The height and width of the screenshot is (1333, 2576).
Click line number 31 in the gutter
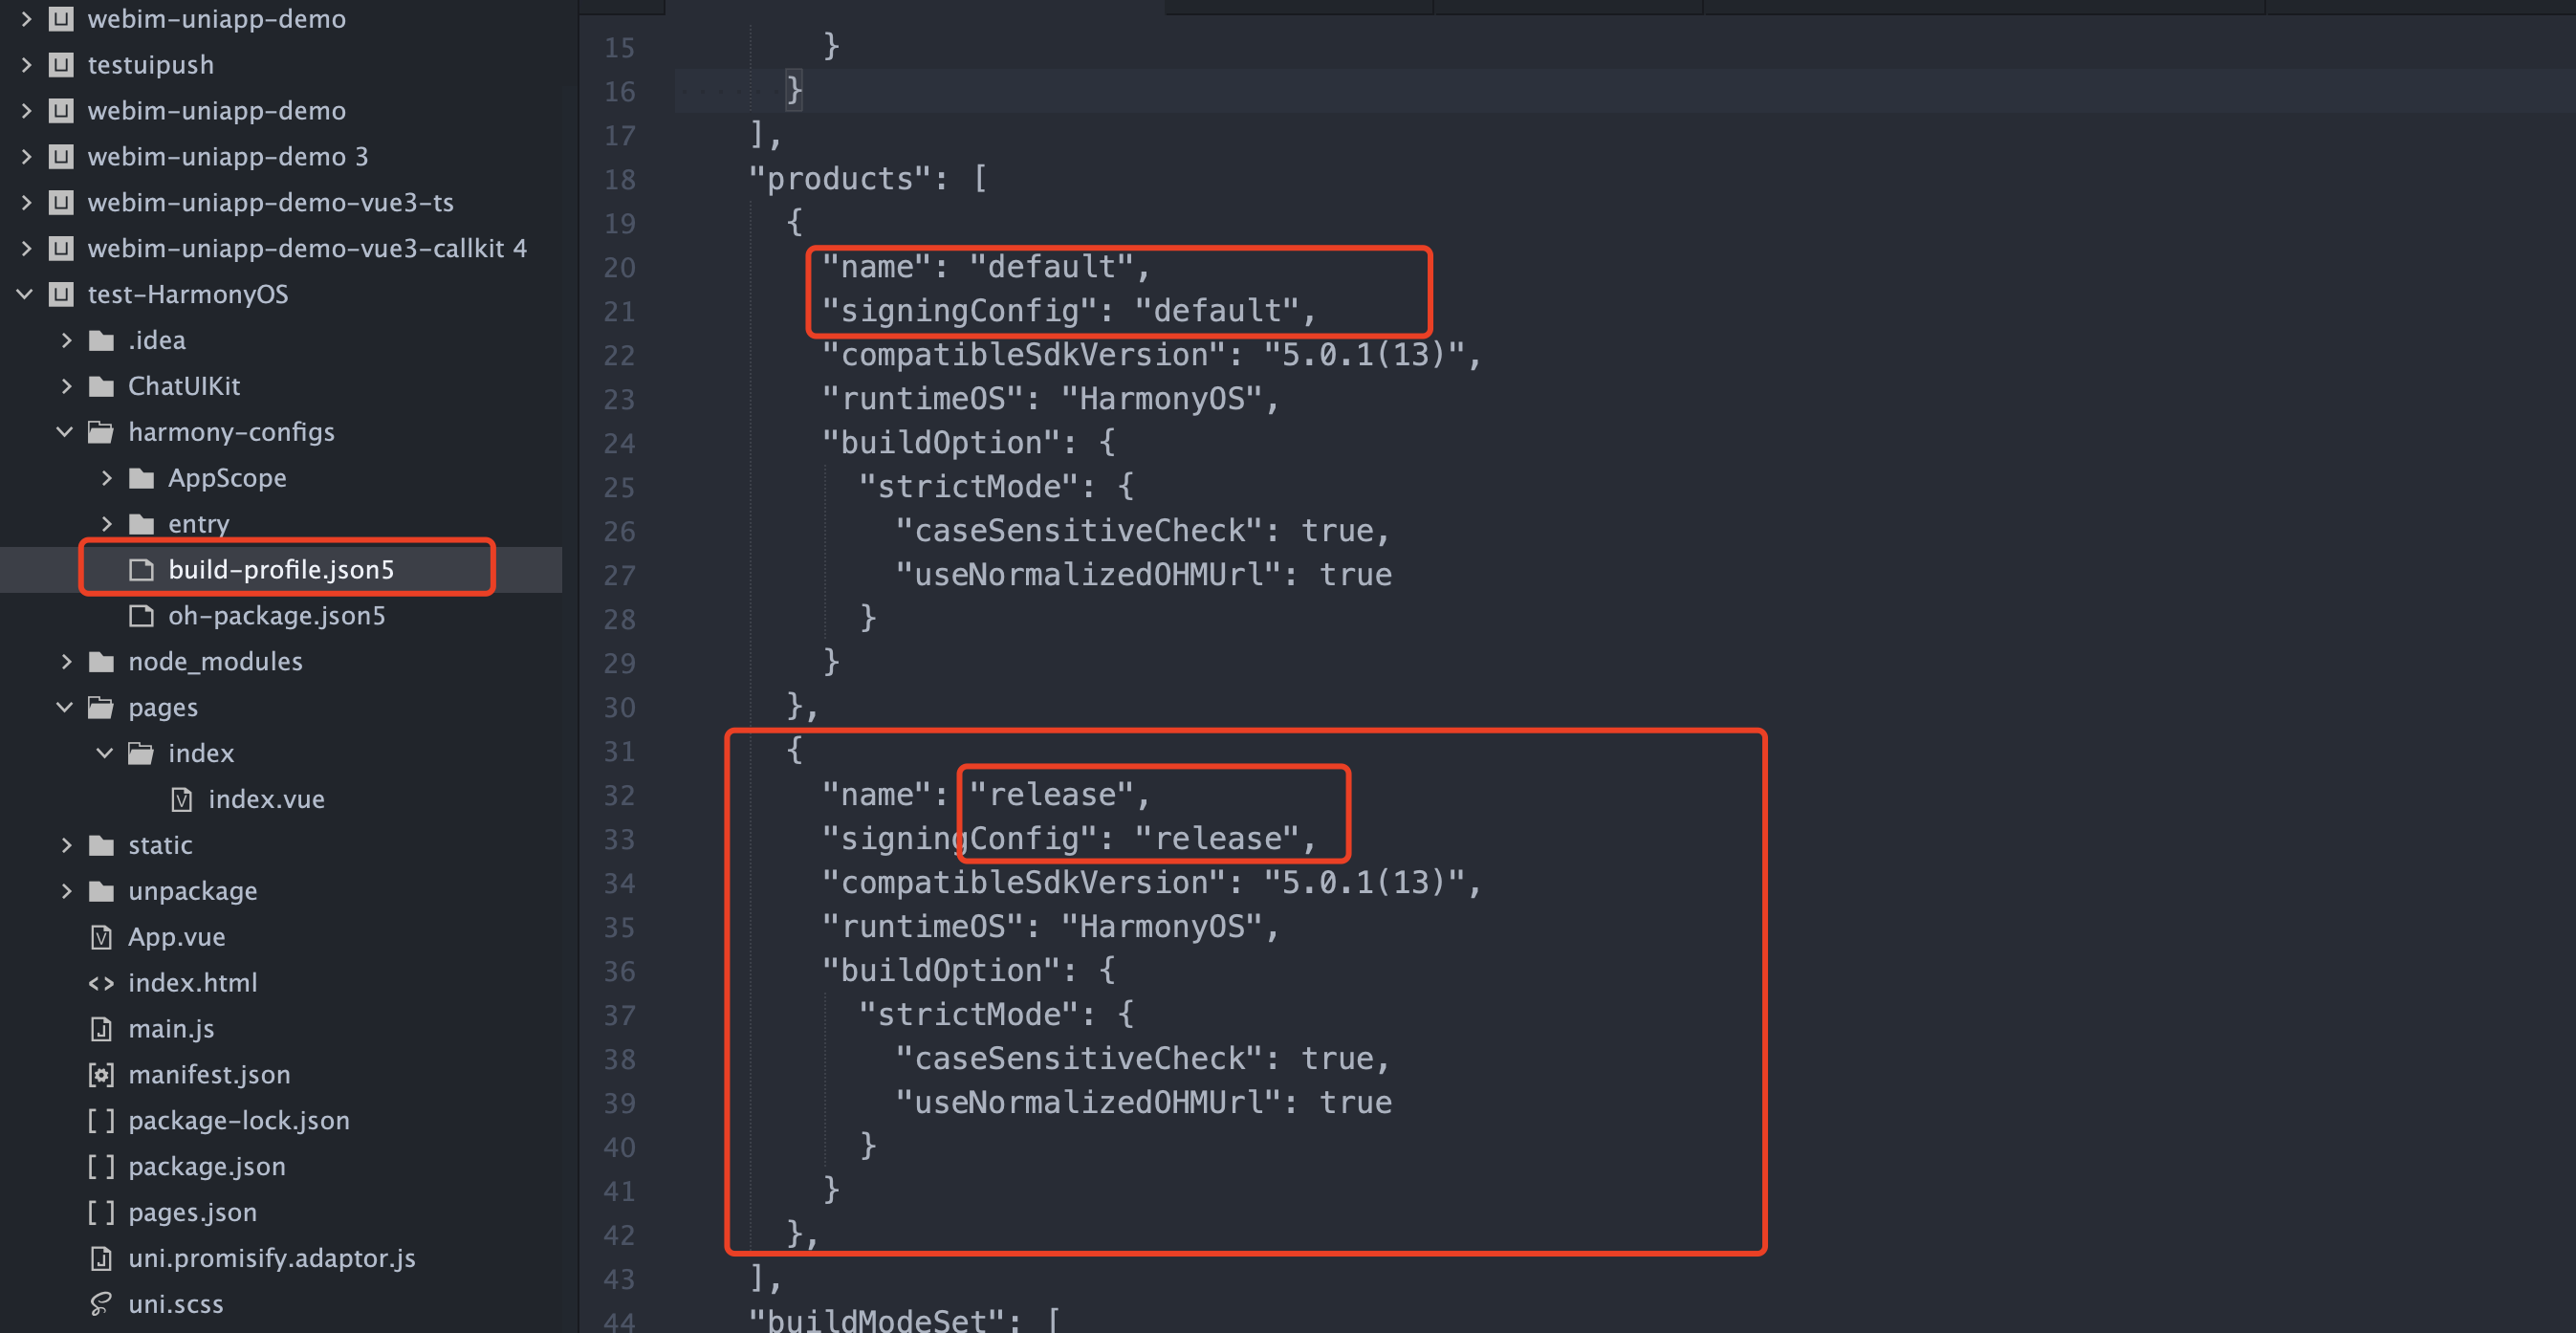coord(619,752)
